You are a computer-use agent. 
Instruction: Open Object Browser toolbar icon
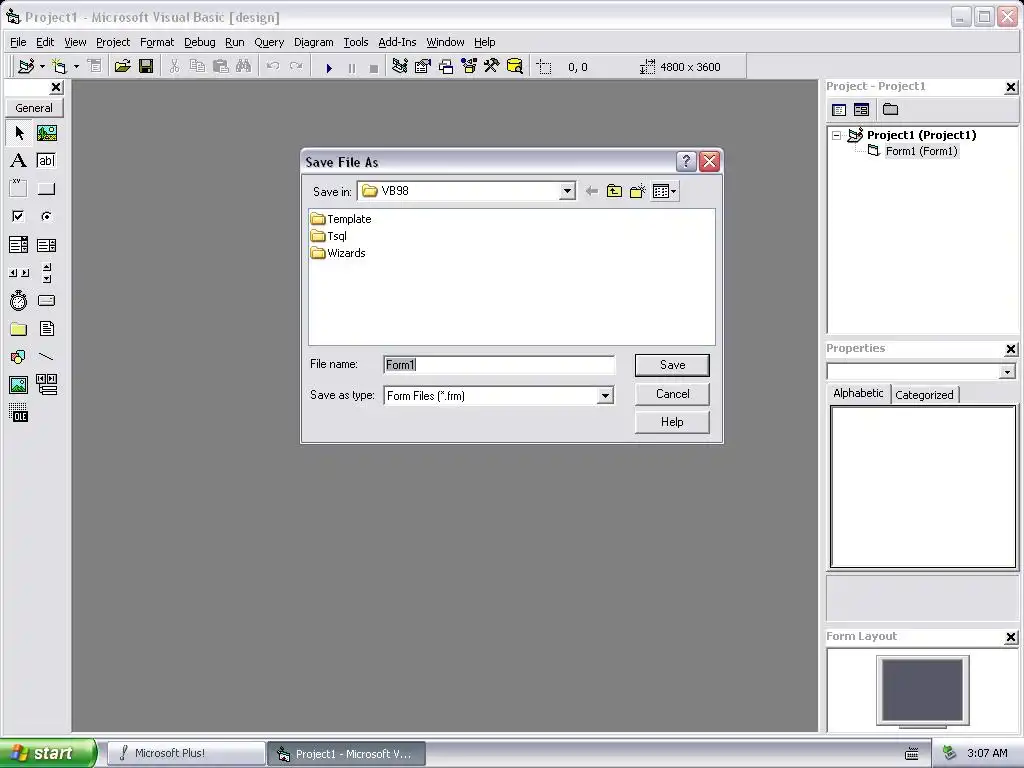tap(469, 67)
